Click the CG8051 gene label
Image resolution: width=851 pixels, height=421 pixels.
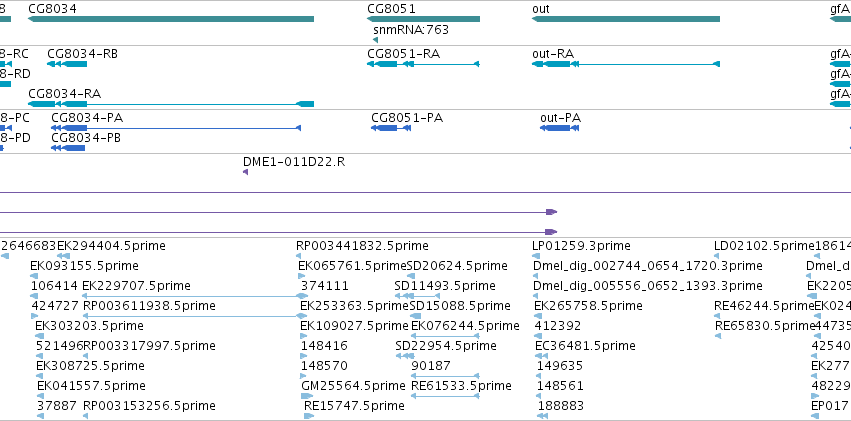(391, 9)
